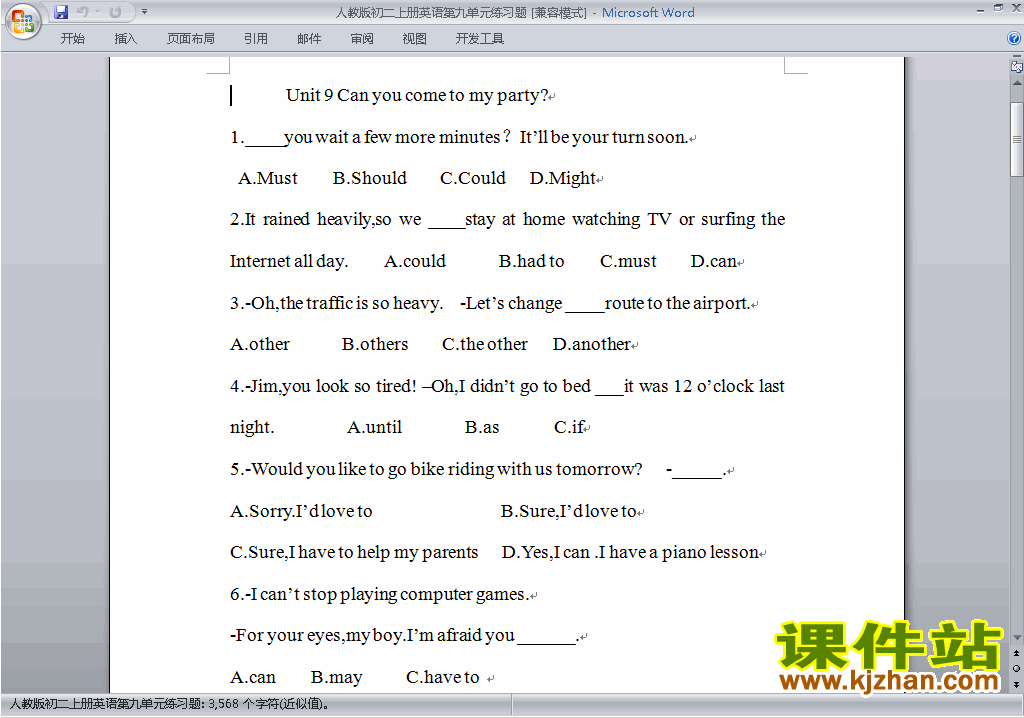Select the 视图 ribbon tab
The width and height of the screenshot is (1024, 718).
pos(415,39)
